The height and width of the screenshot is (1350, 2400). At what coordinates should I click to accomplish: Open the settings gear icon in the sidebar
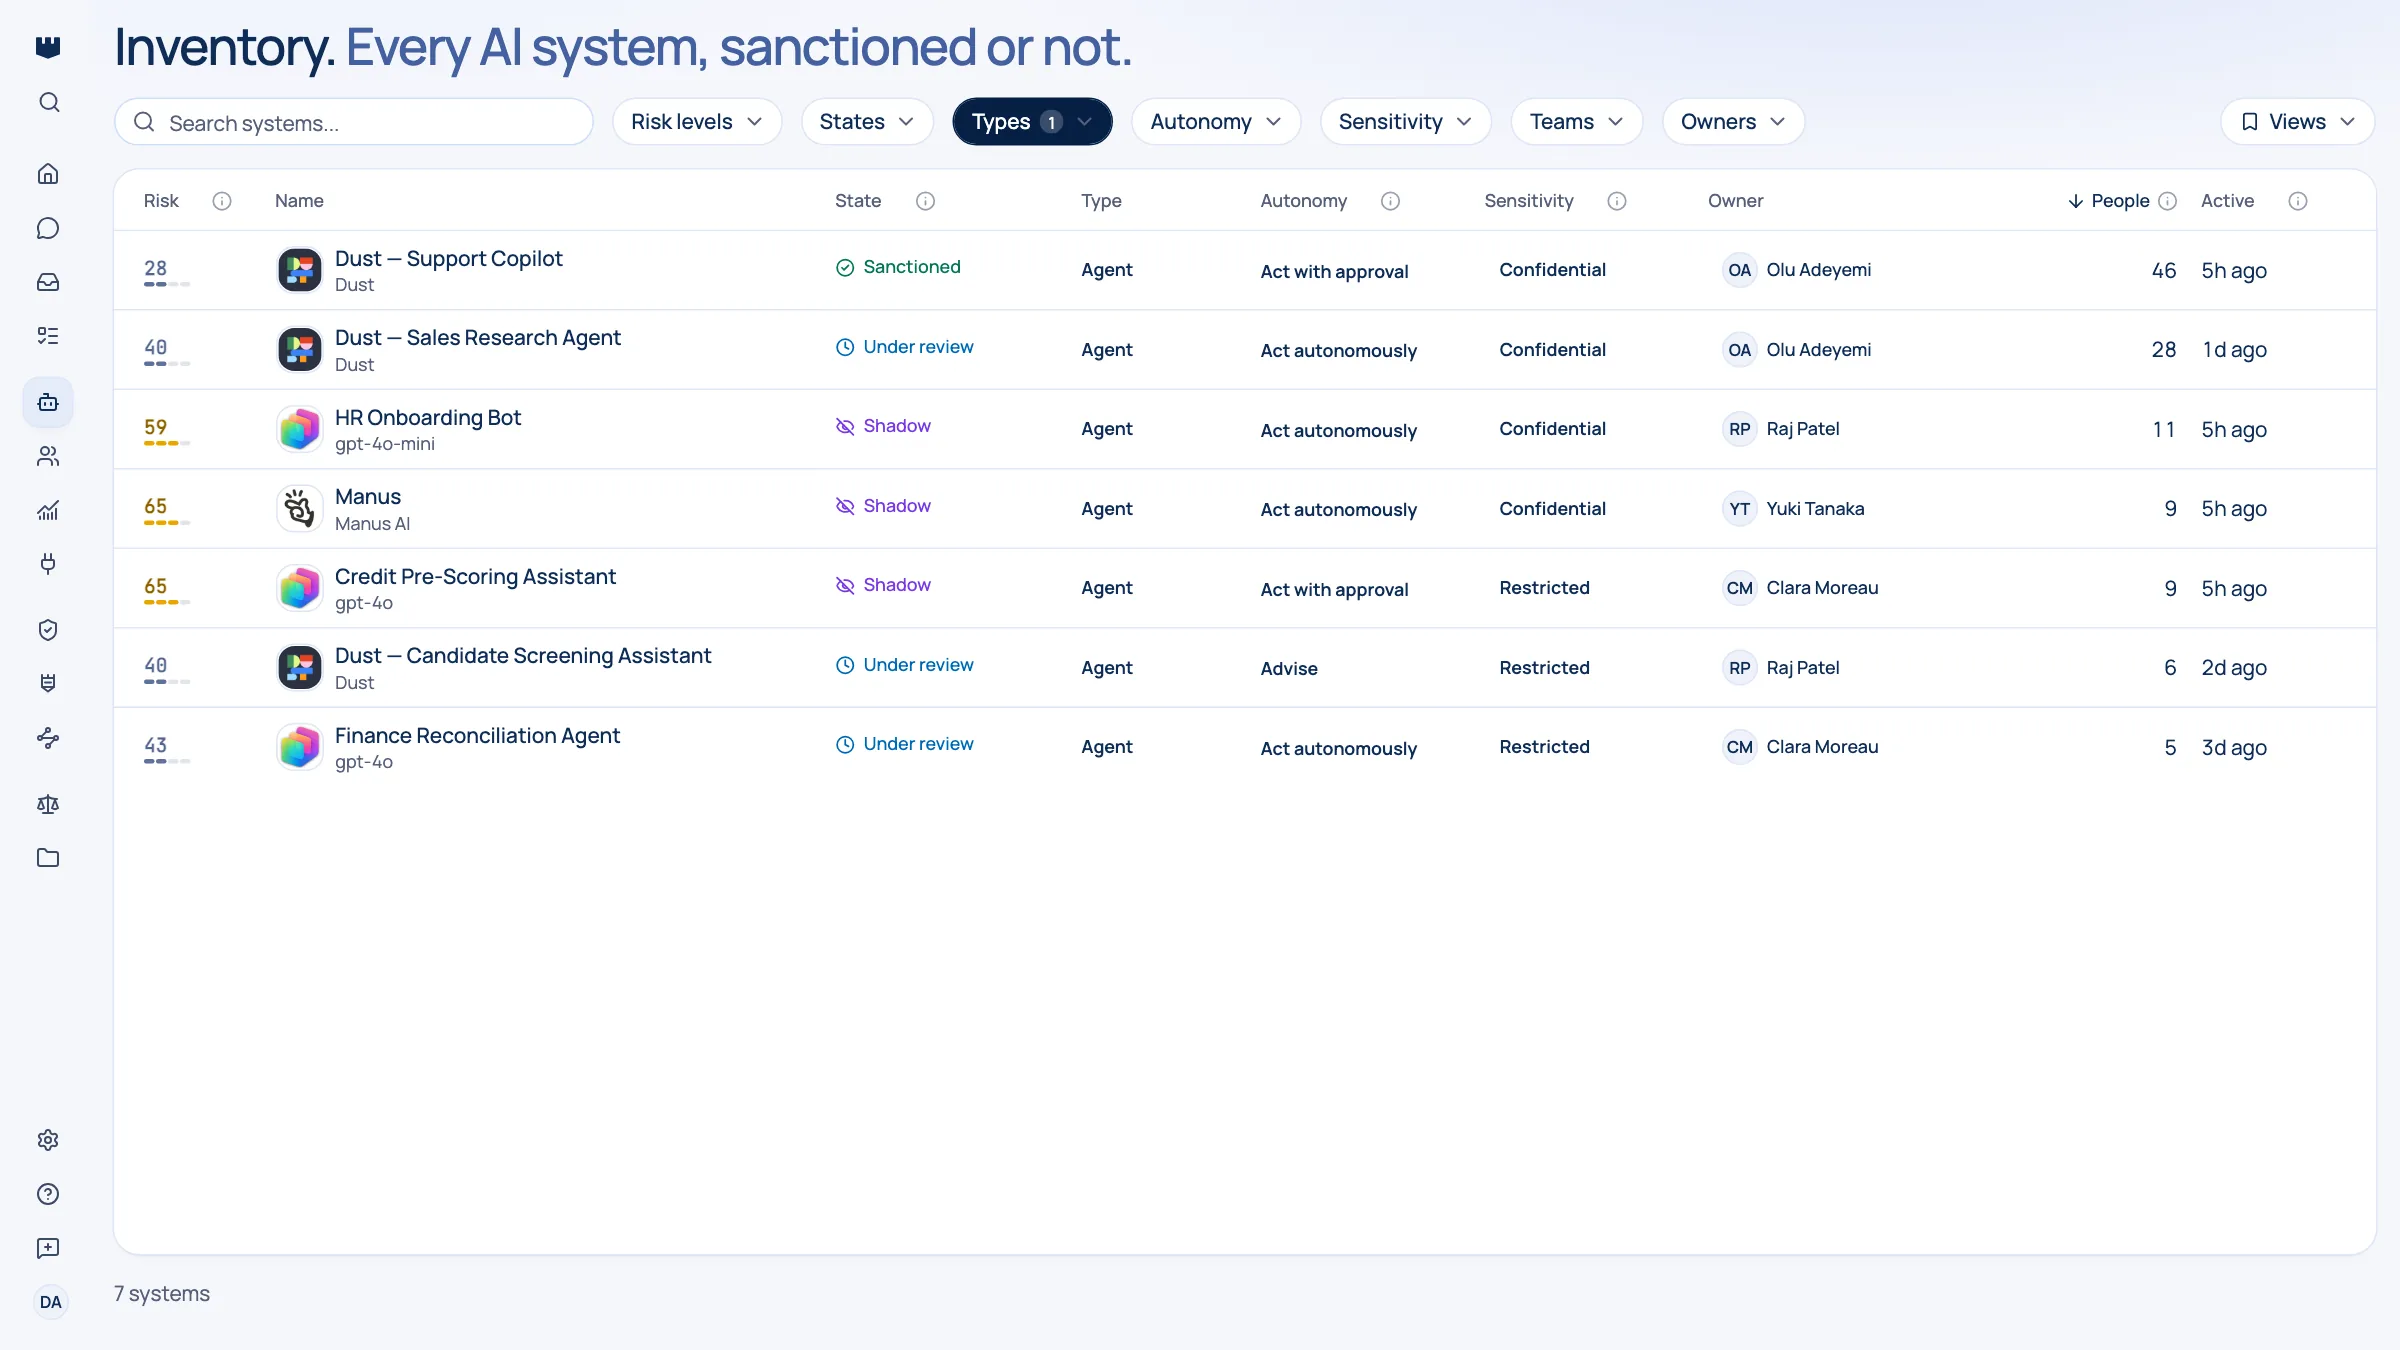pyautogui.click(x=48, y=1140)
